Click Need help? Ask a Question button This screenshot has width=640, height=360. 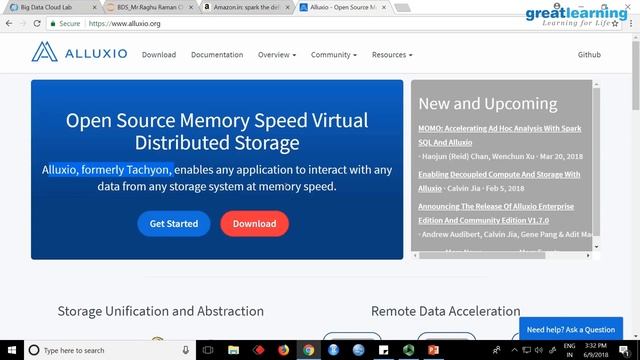pyautogui.click(x=571, y=329)
